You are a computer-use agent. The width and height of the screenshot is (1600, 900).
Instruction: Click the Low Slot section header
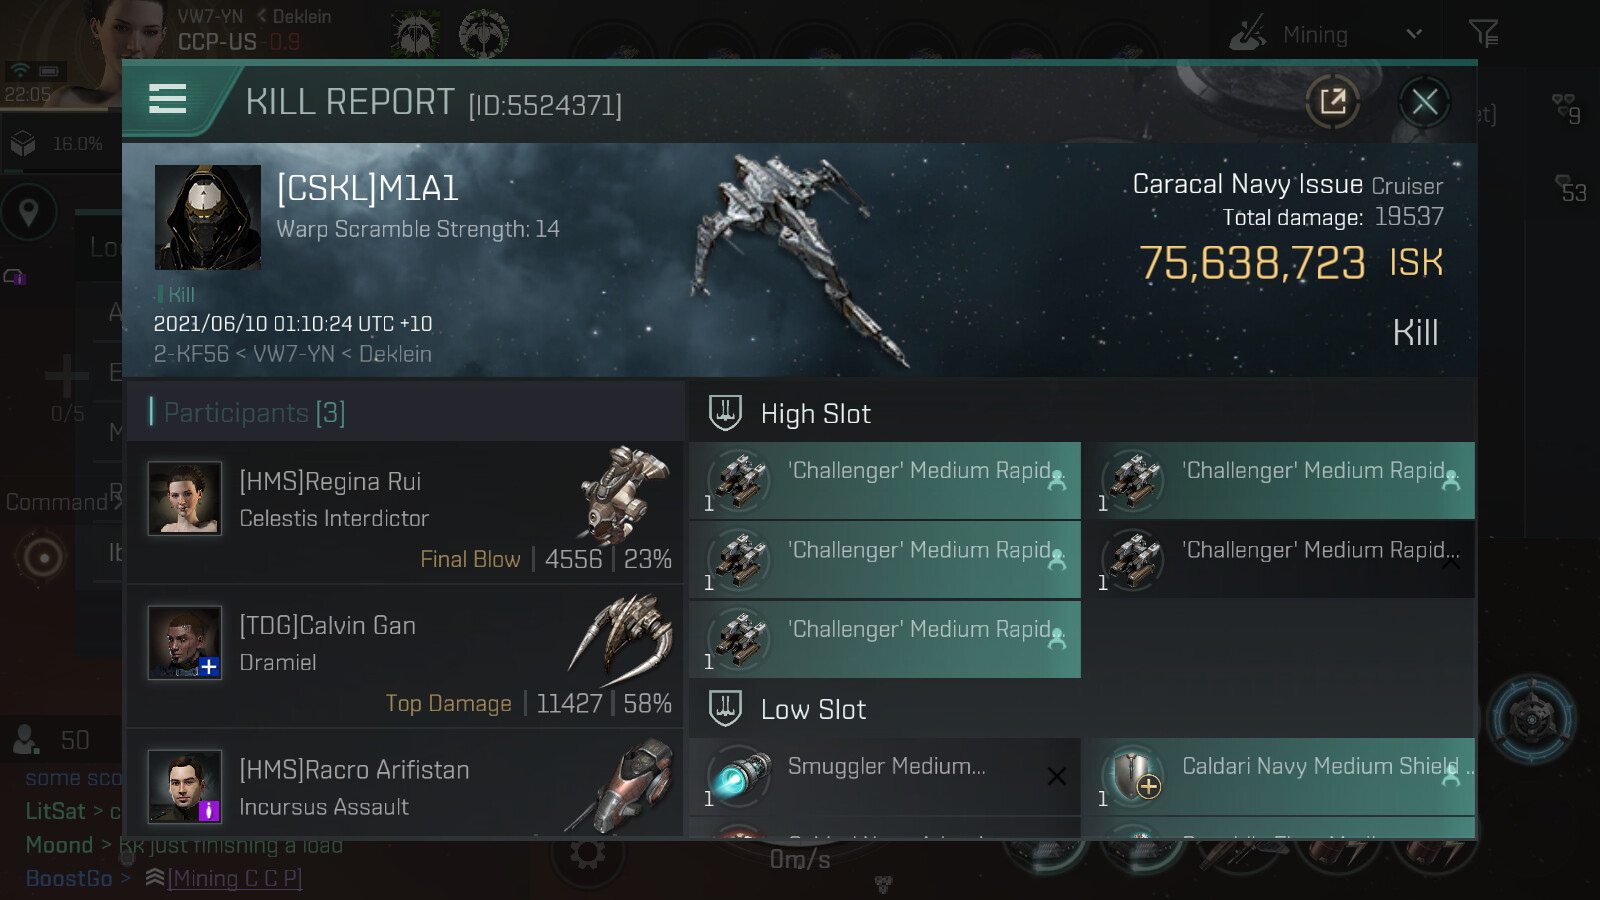(813, 709)
